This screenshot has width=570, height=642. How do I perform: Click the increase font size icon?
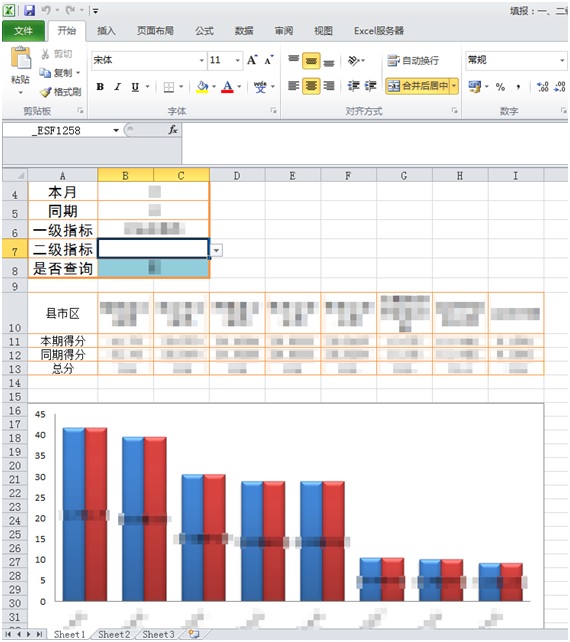pos(252,60)
